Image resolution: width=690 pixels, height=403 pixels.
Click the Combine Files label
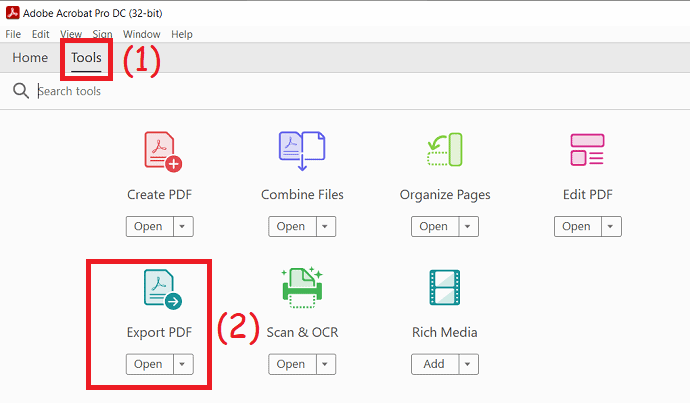tap(302, 194)
